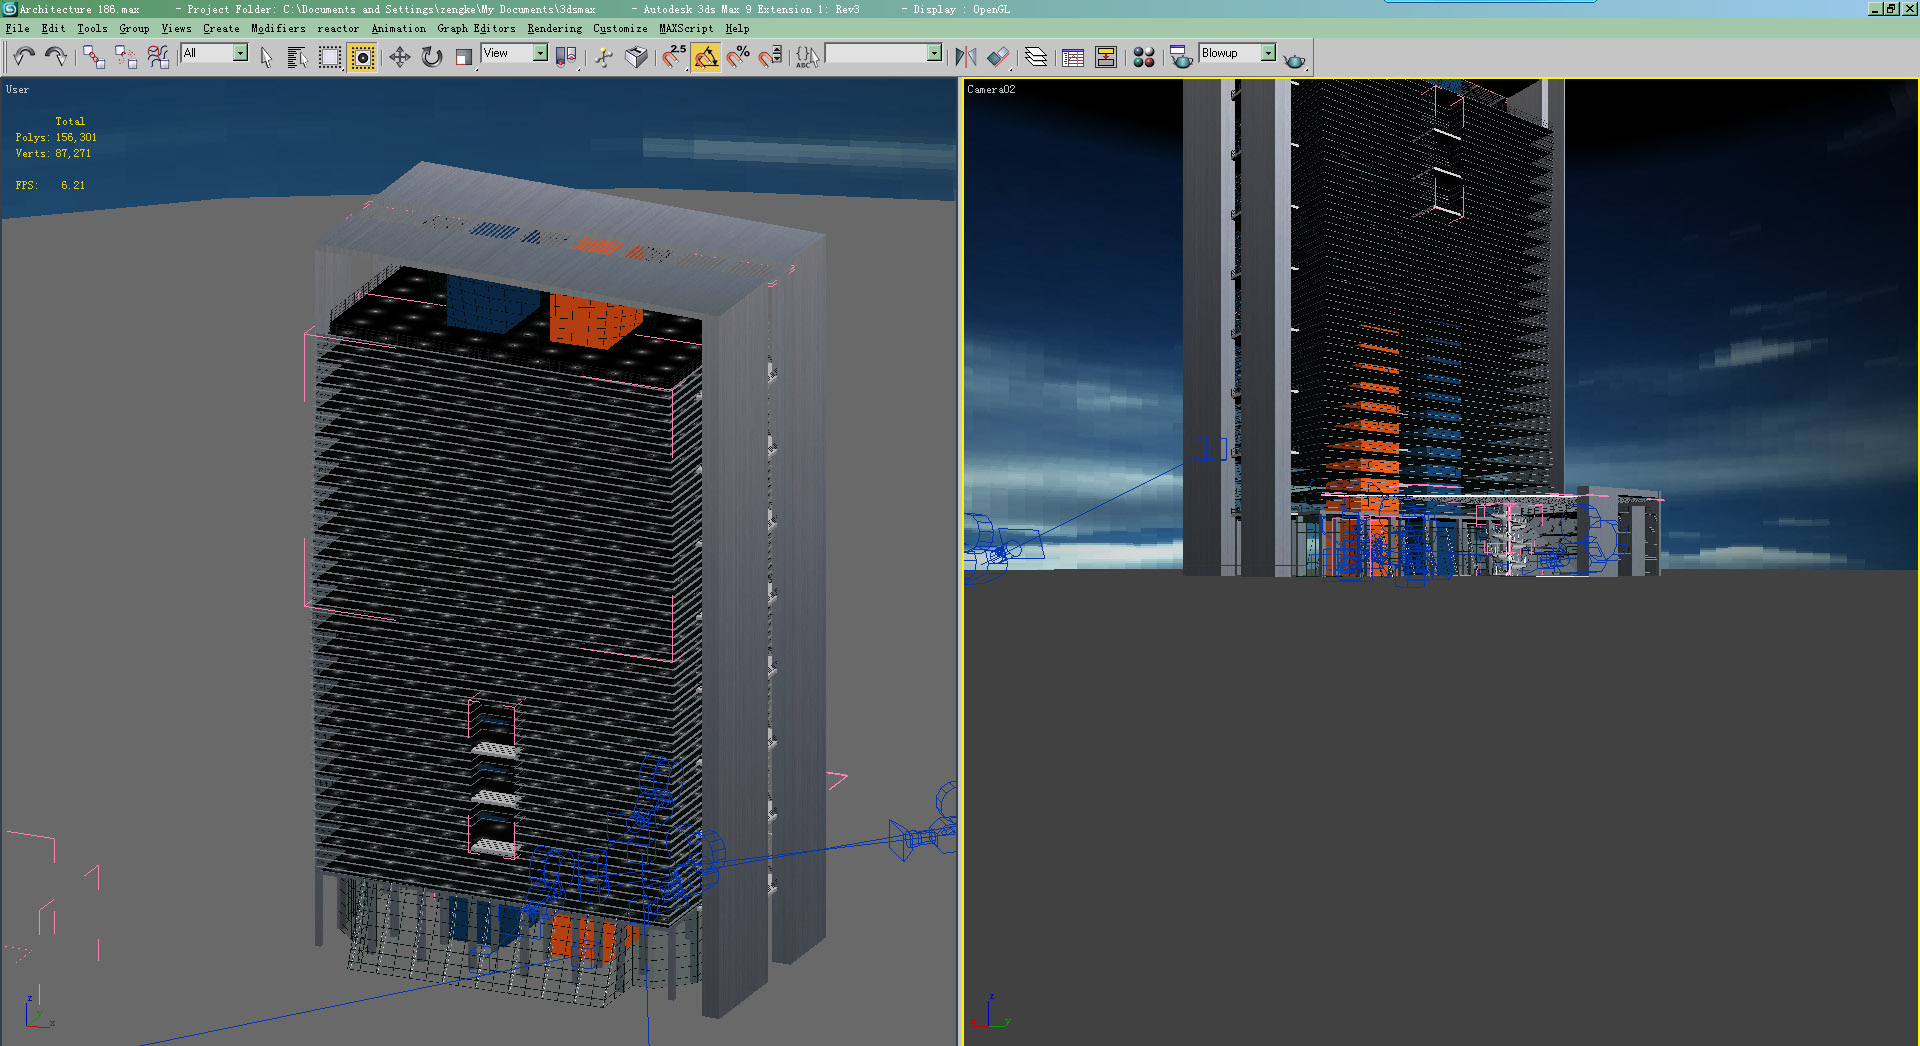The height and width of the screenshot is (1046, 1920).
Task: Toggle the Percent Snap magnet
Action: click(x=738, y=56)
